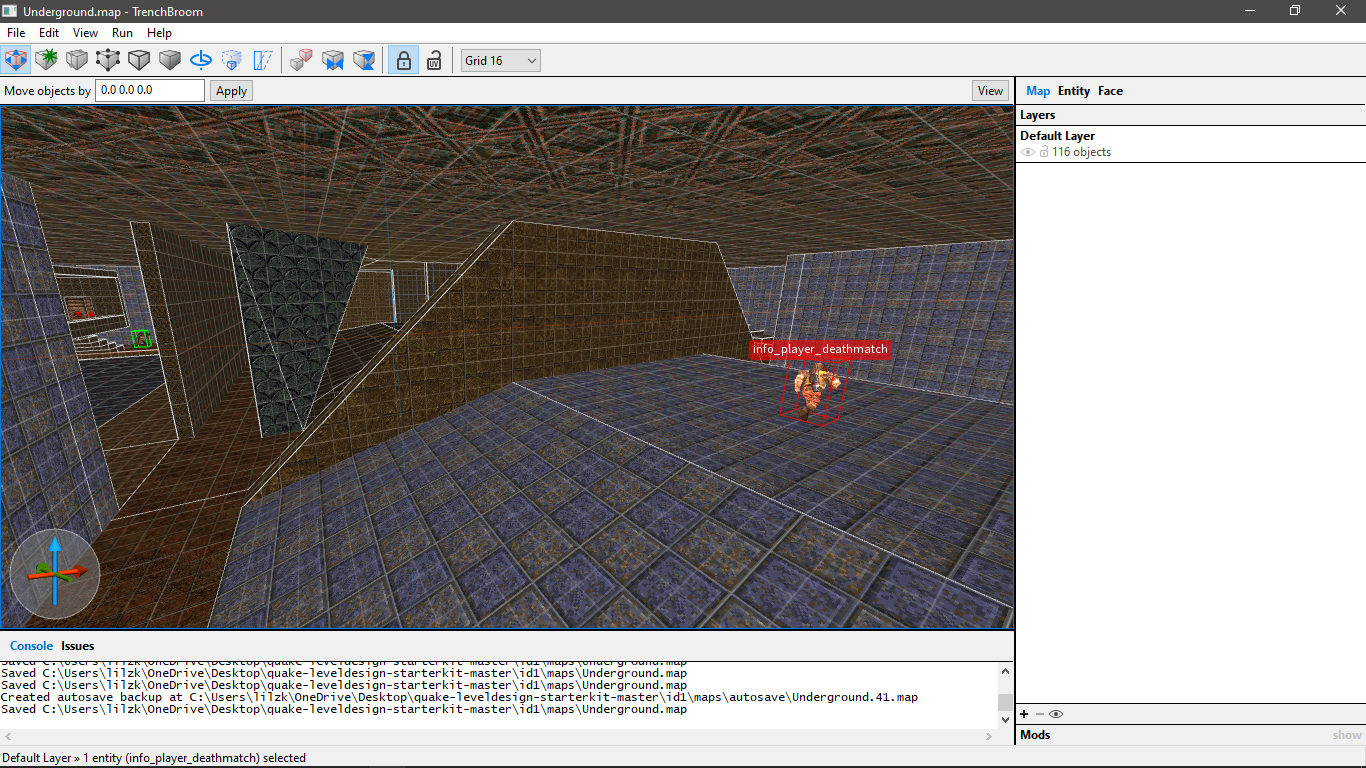Open the File menu
The image size is (1366, 768).
click(16, 33)
